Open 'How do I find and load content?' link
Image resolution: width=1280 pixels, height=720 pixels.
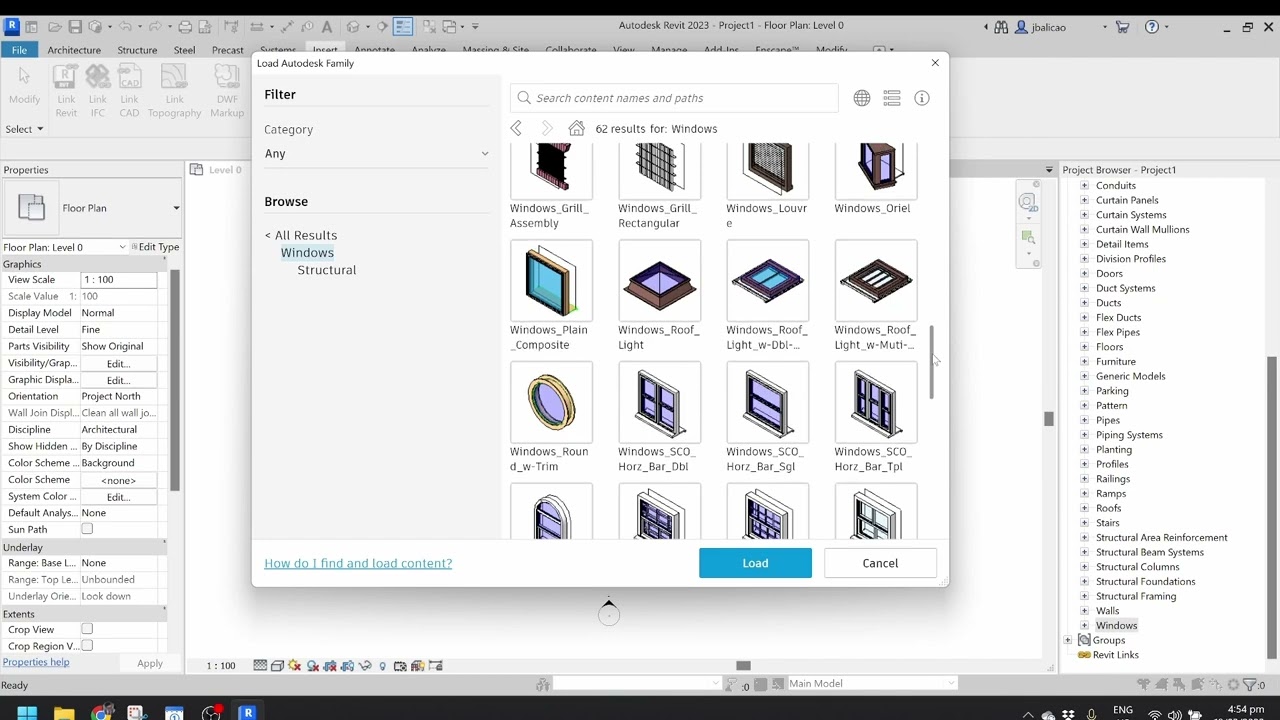click(x=358, y=563)
